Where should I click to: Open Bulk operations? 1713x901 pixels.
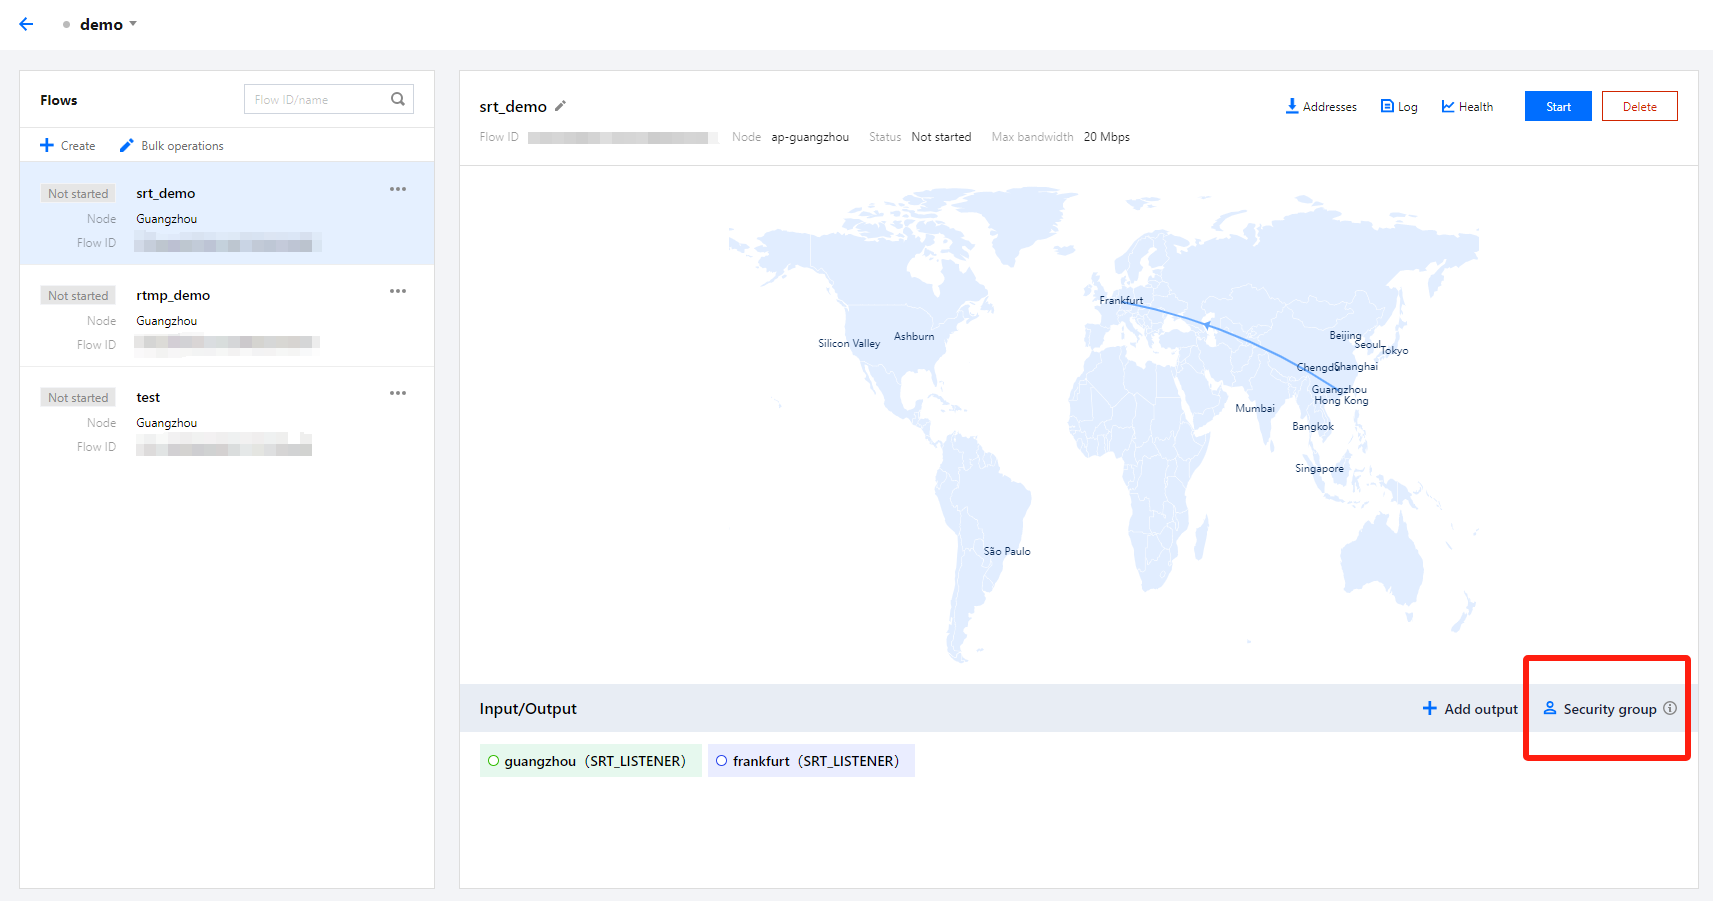tap(172, 146)
